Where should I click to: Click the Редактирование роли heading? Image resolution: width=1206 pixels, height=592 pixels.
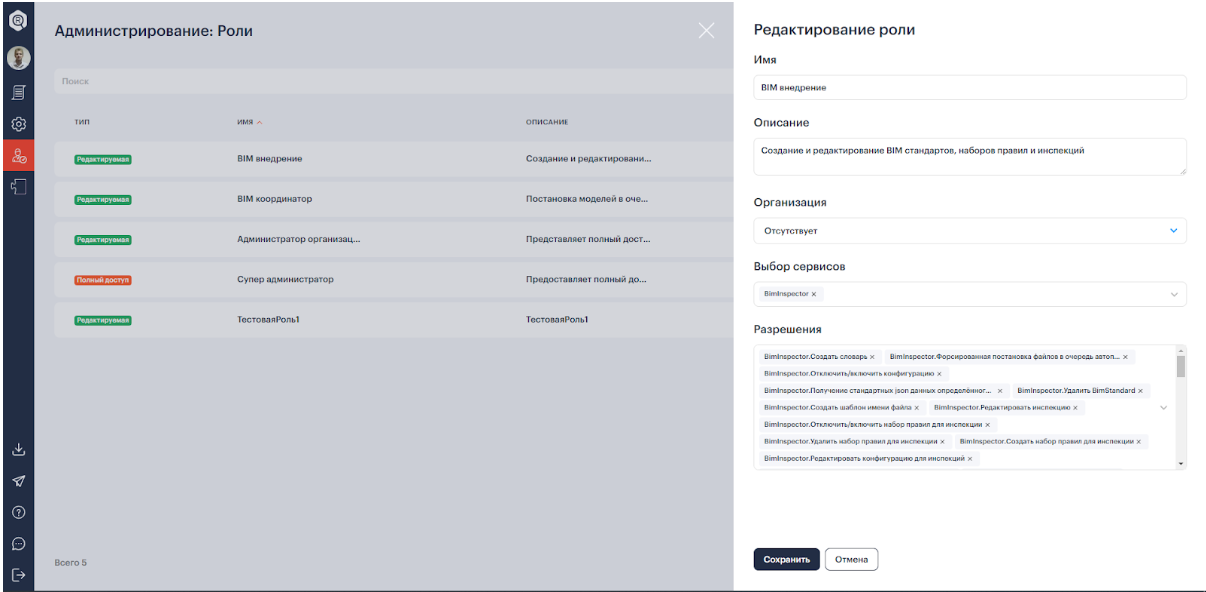coord(834,30)
